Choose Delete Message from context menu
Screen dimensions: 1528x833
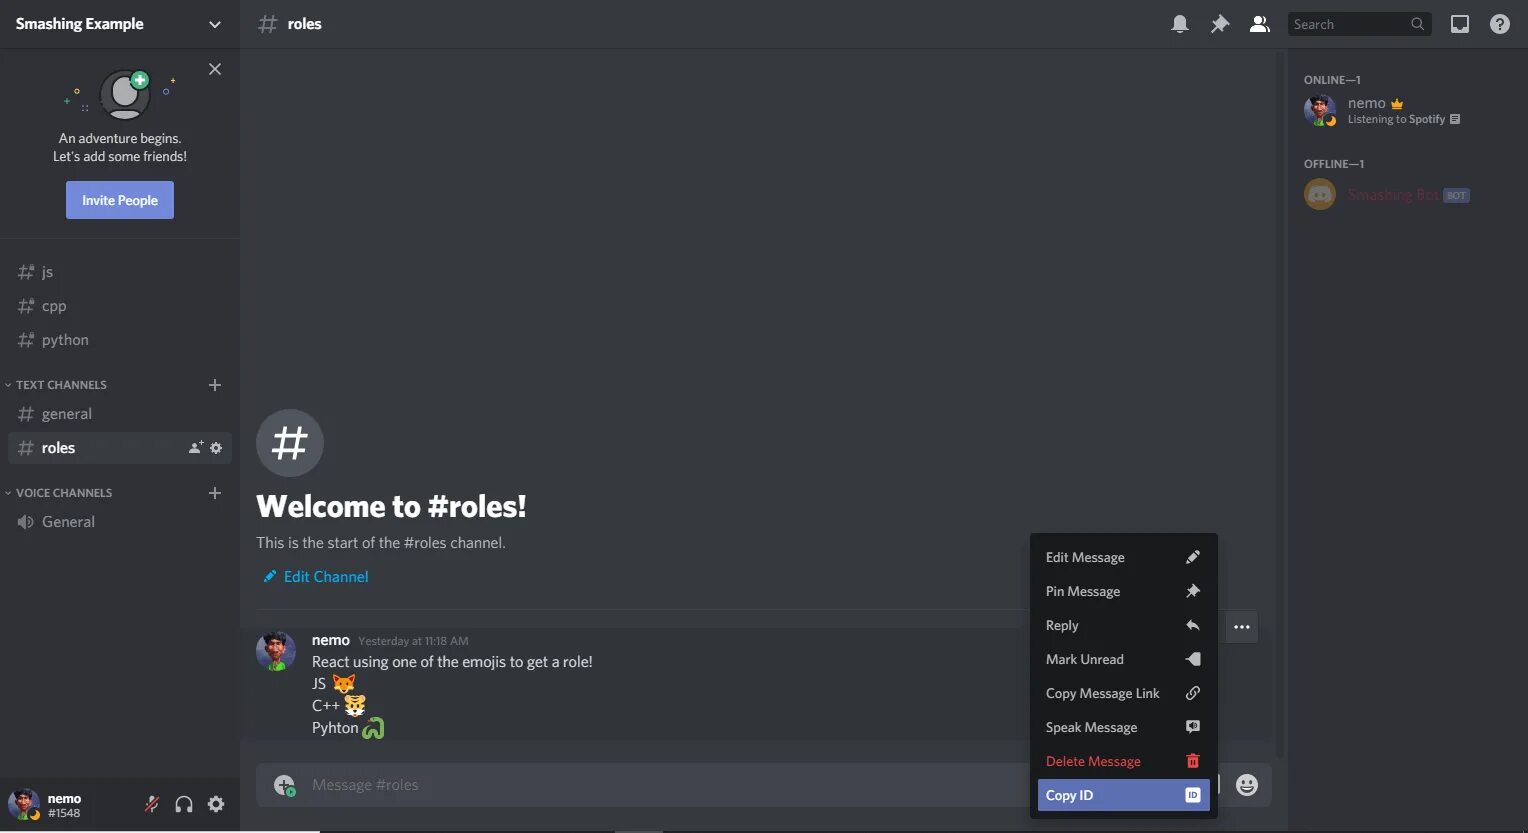click(x=1124, y=761)
